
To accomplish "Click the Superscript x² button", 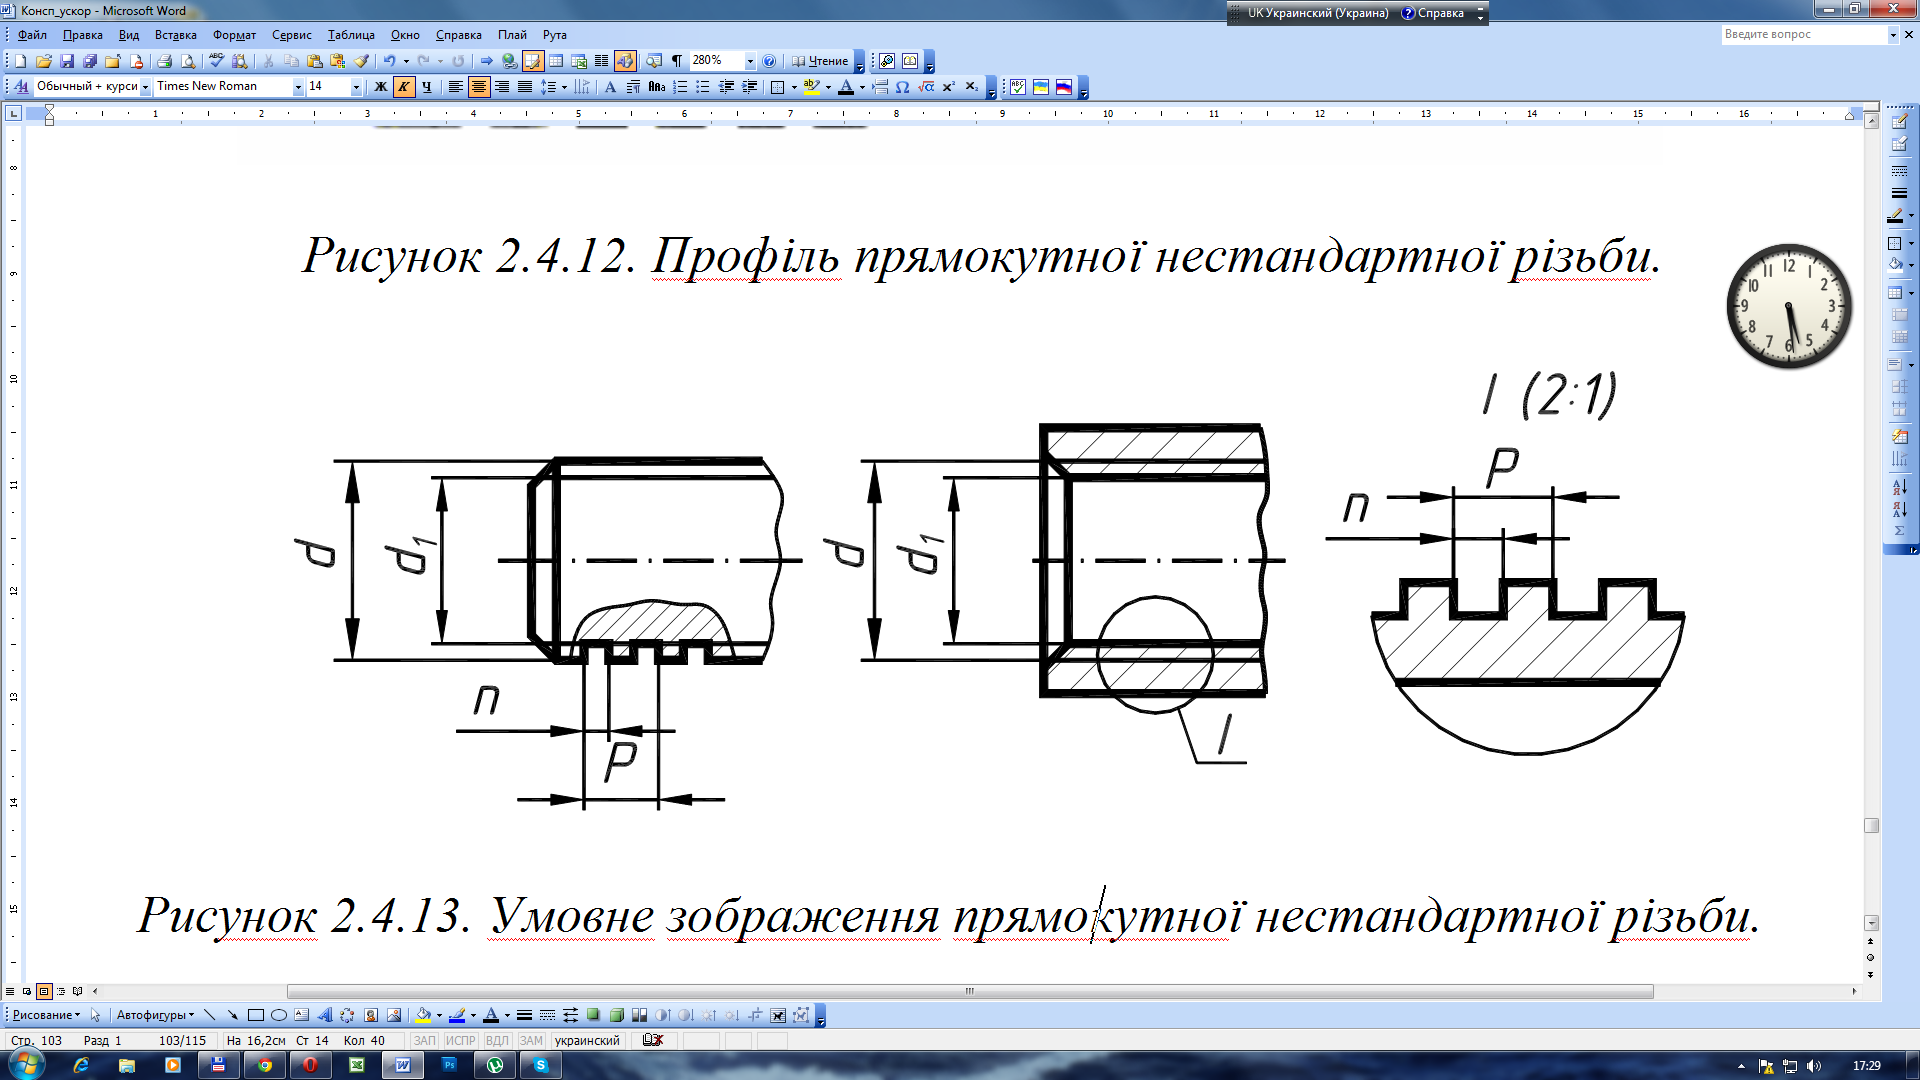I will click(x=948, y=87).
